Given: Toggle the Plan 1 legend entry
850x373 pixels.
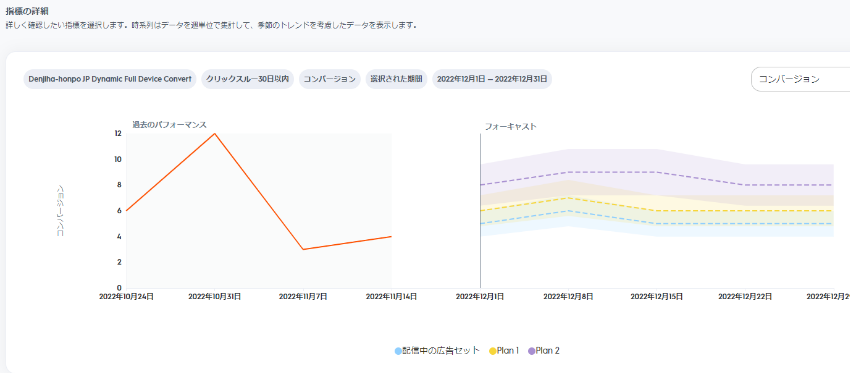Looking at the screenshot, I should [504, 351].
